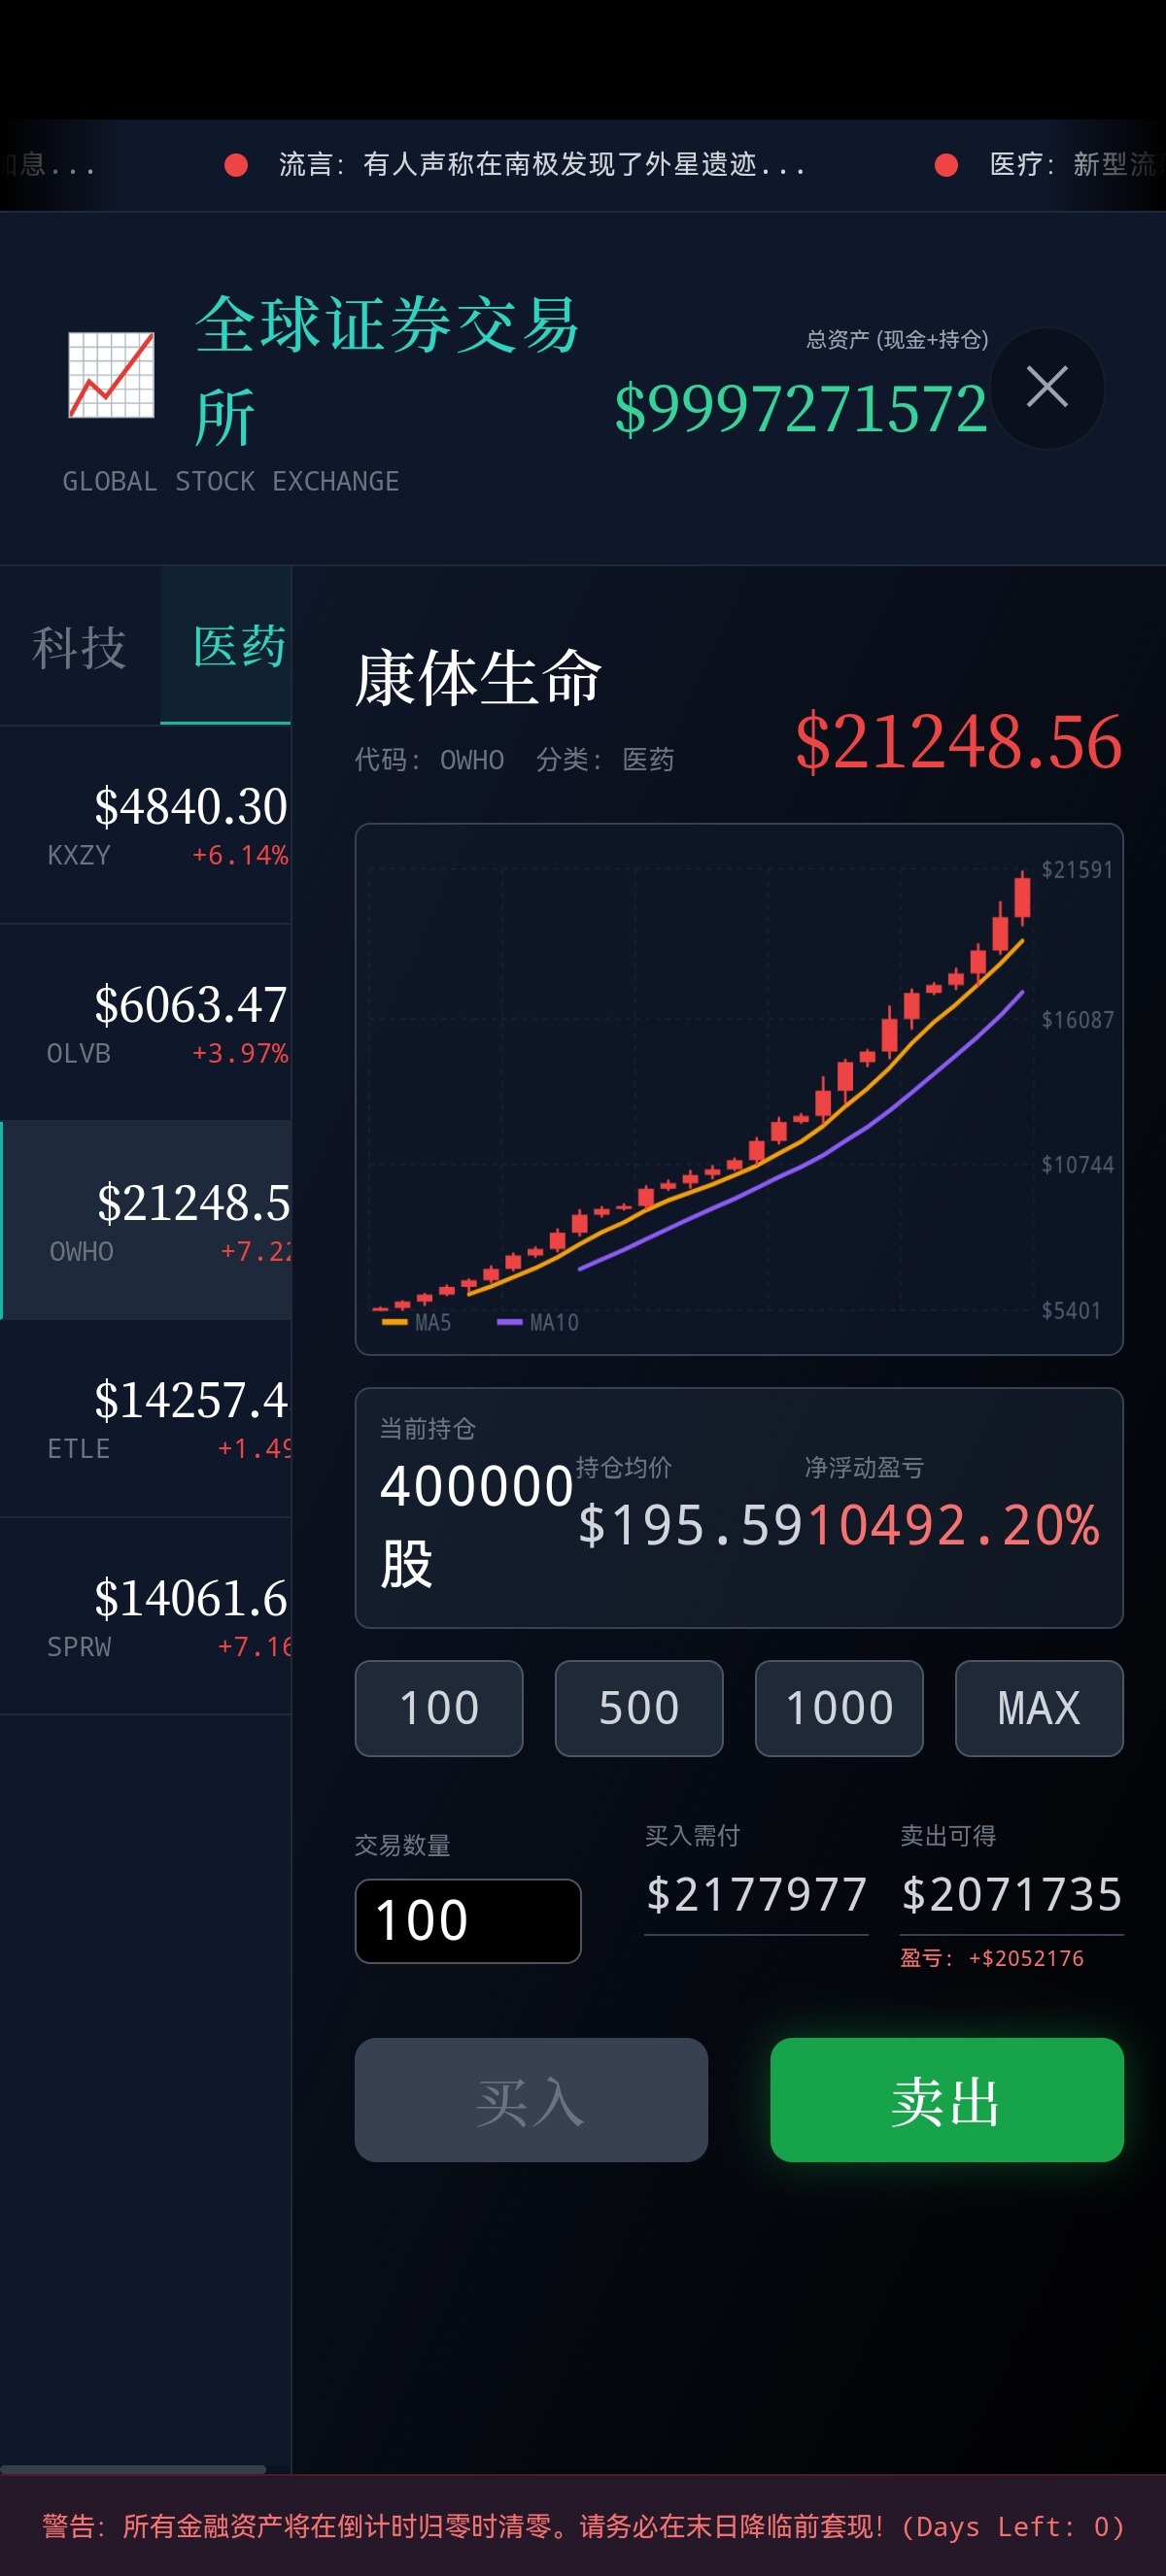The height and width of the screenshot is (2576, 1166).
Task: Tap the green 卖出 sell button
Action: coord(946,2100)
